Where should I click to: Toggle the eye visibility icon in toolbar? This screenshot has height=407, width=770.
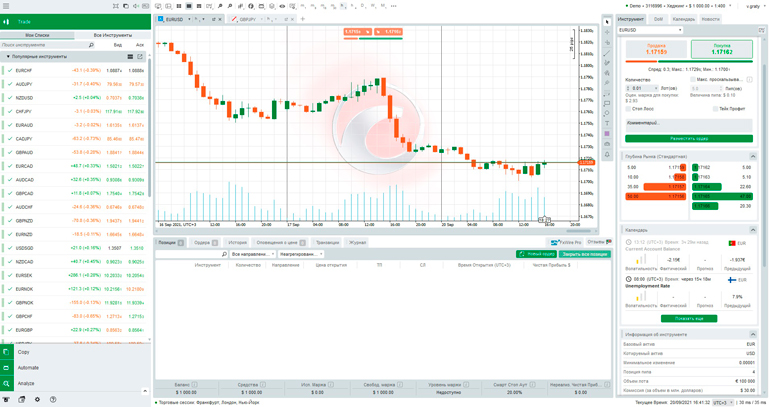pos(282,6)
